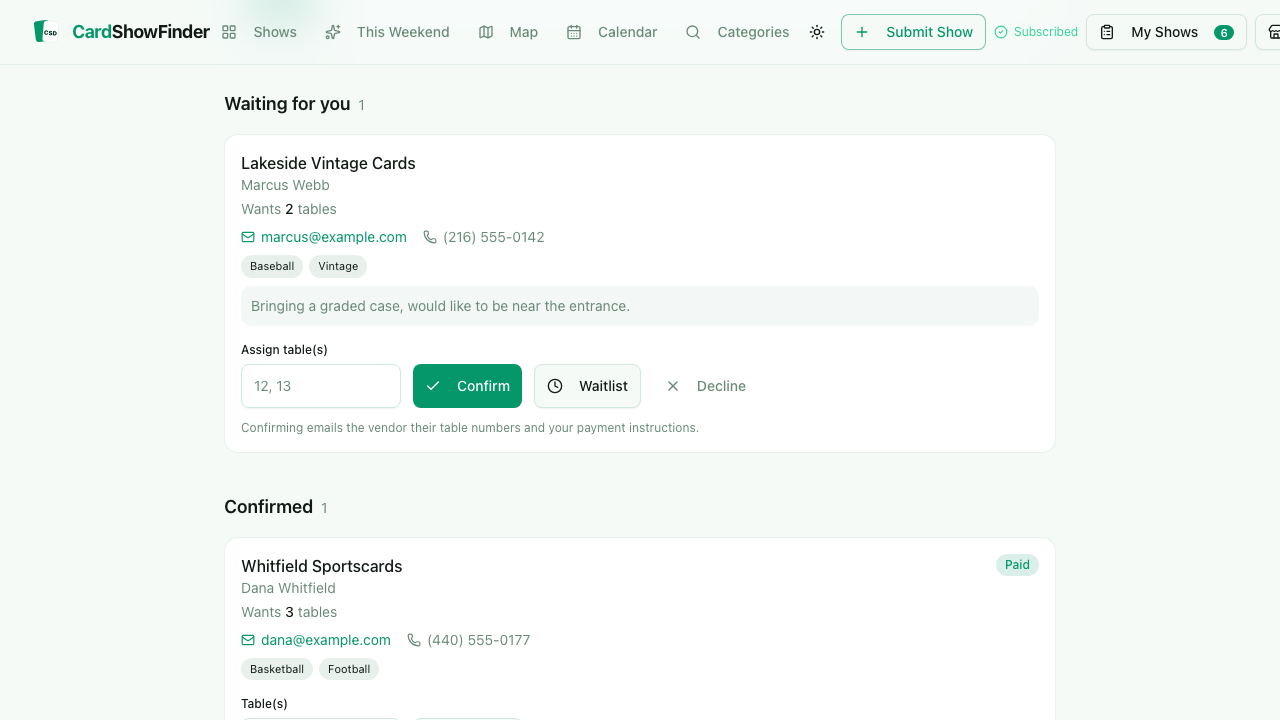Decline the Lakeside Vintage Cards request
Screen dimensions: 1280x720
click(706, 386)
